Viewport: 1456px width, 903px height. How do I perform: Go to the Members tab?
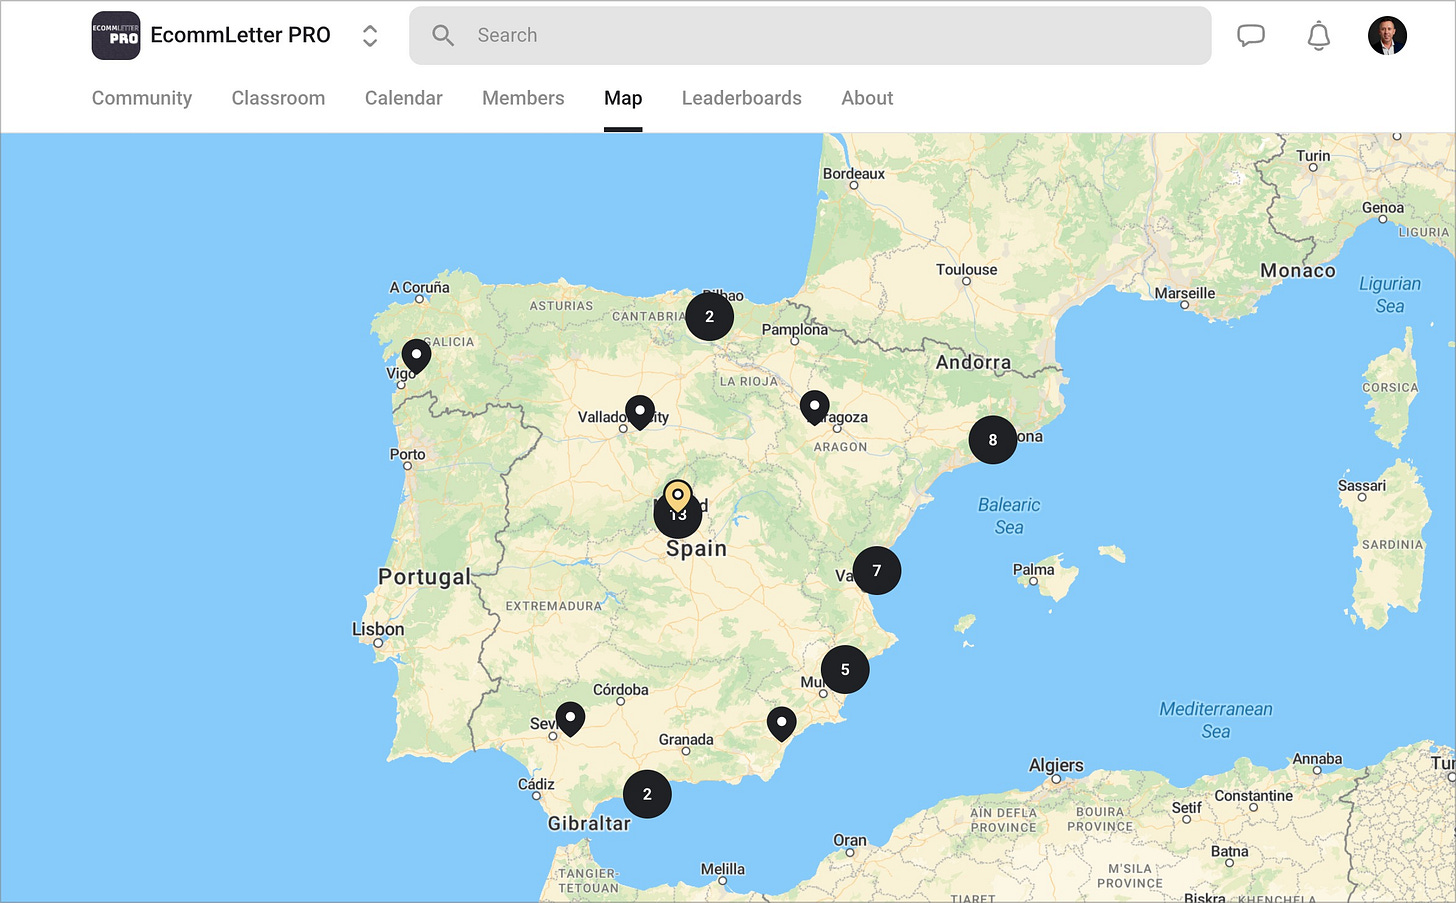coord(523,98)
